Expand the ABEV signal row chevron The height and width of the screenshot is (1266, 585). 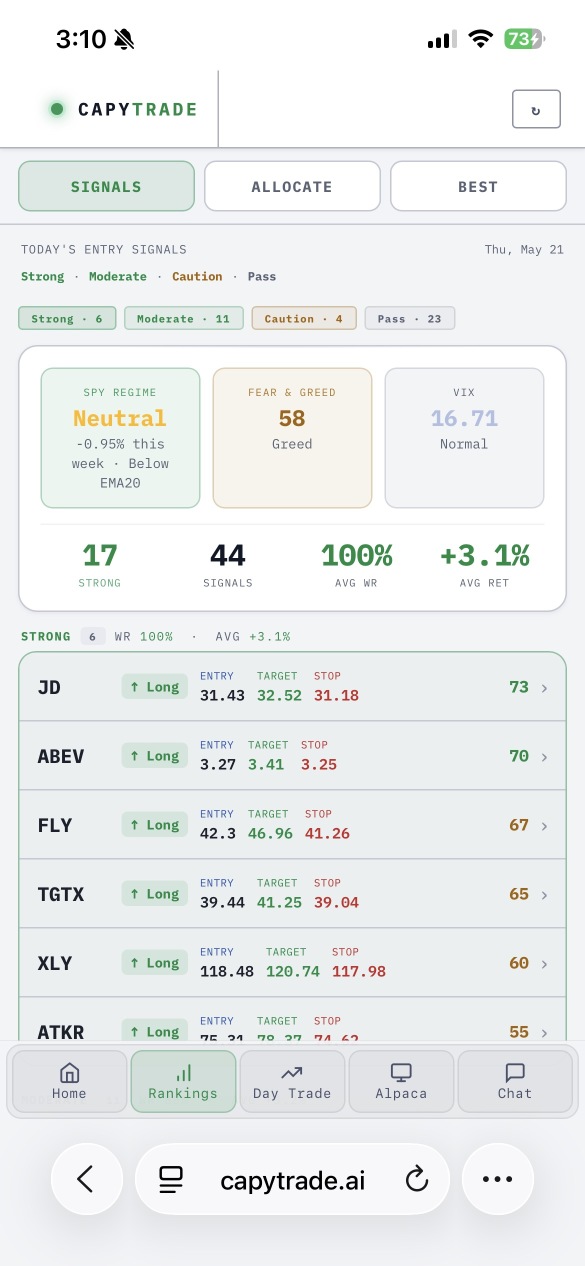pyautogui.click(x=545, y=757)
